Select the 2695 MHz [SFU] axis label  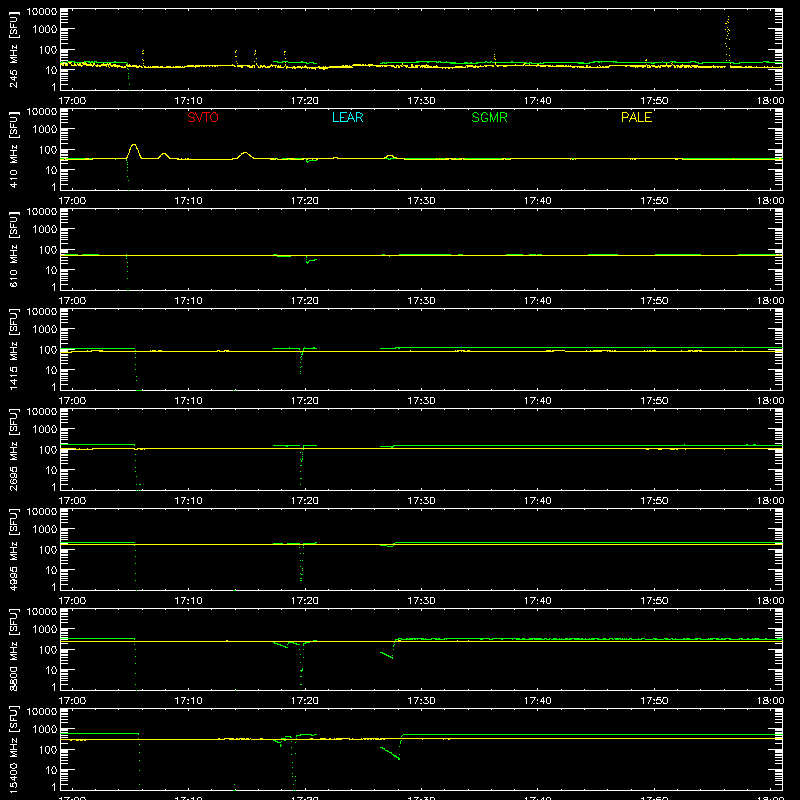click(x=13, y=449)
